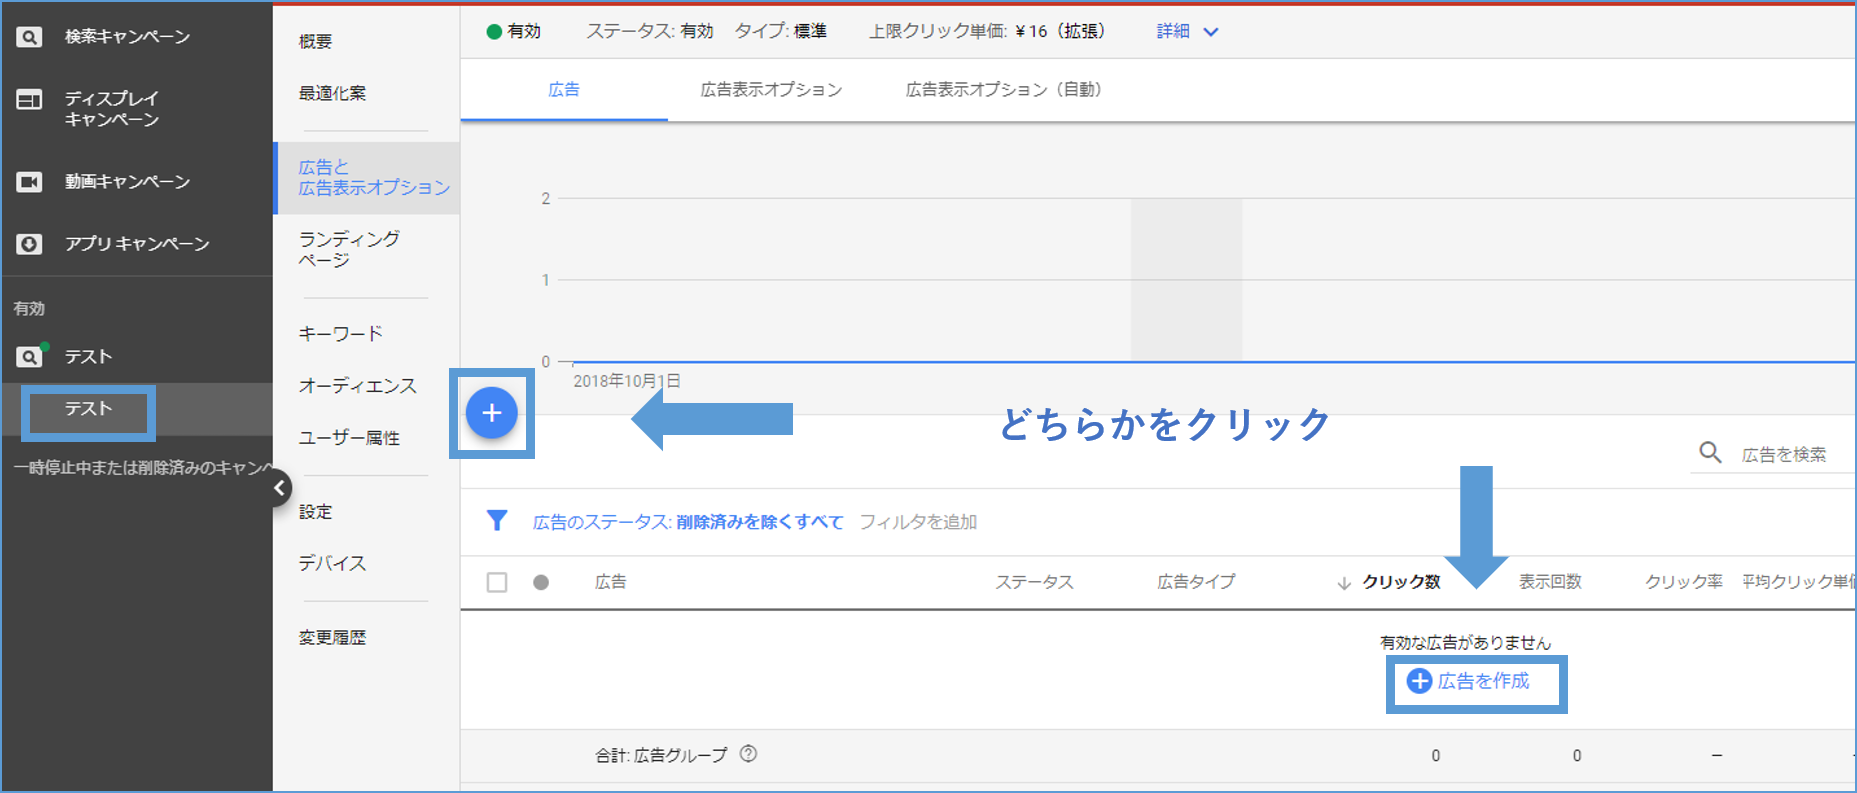Click the 広告を作成 link
This screenshot has height=793, width=1857.
click(1469, 681)
